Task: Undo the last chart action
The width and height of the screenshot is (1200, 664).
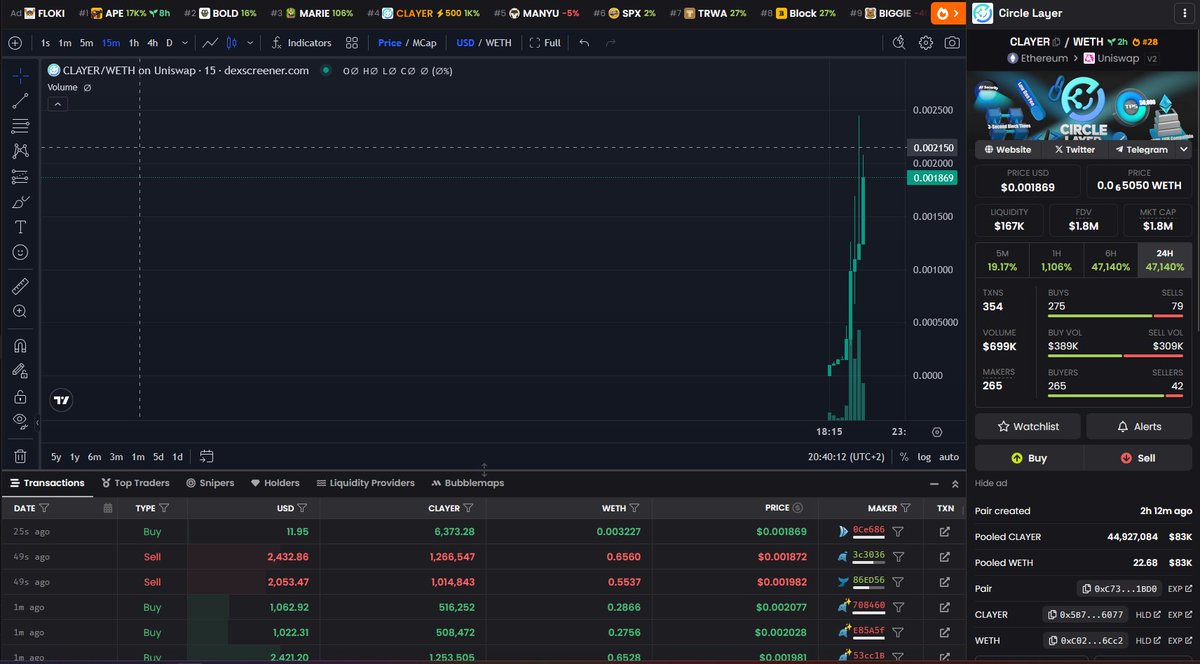Action: tap(584, 43)
